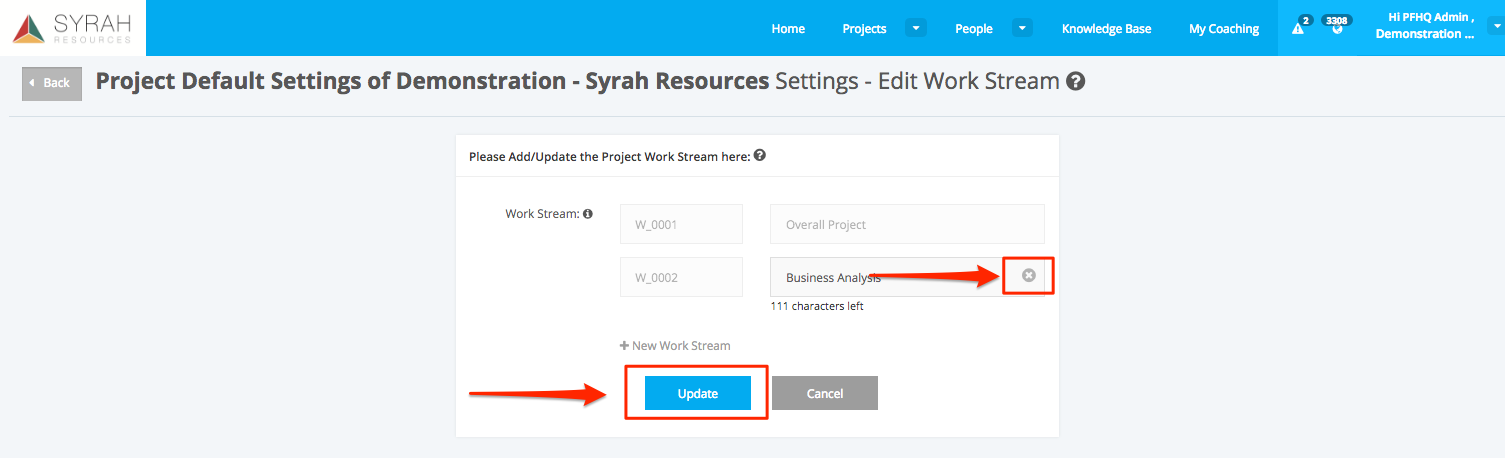This screenshot has height=458, width=1505.
Task: Expand the Projects dropdown arrow
Action: pos(916,28)
